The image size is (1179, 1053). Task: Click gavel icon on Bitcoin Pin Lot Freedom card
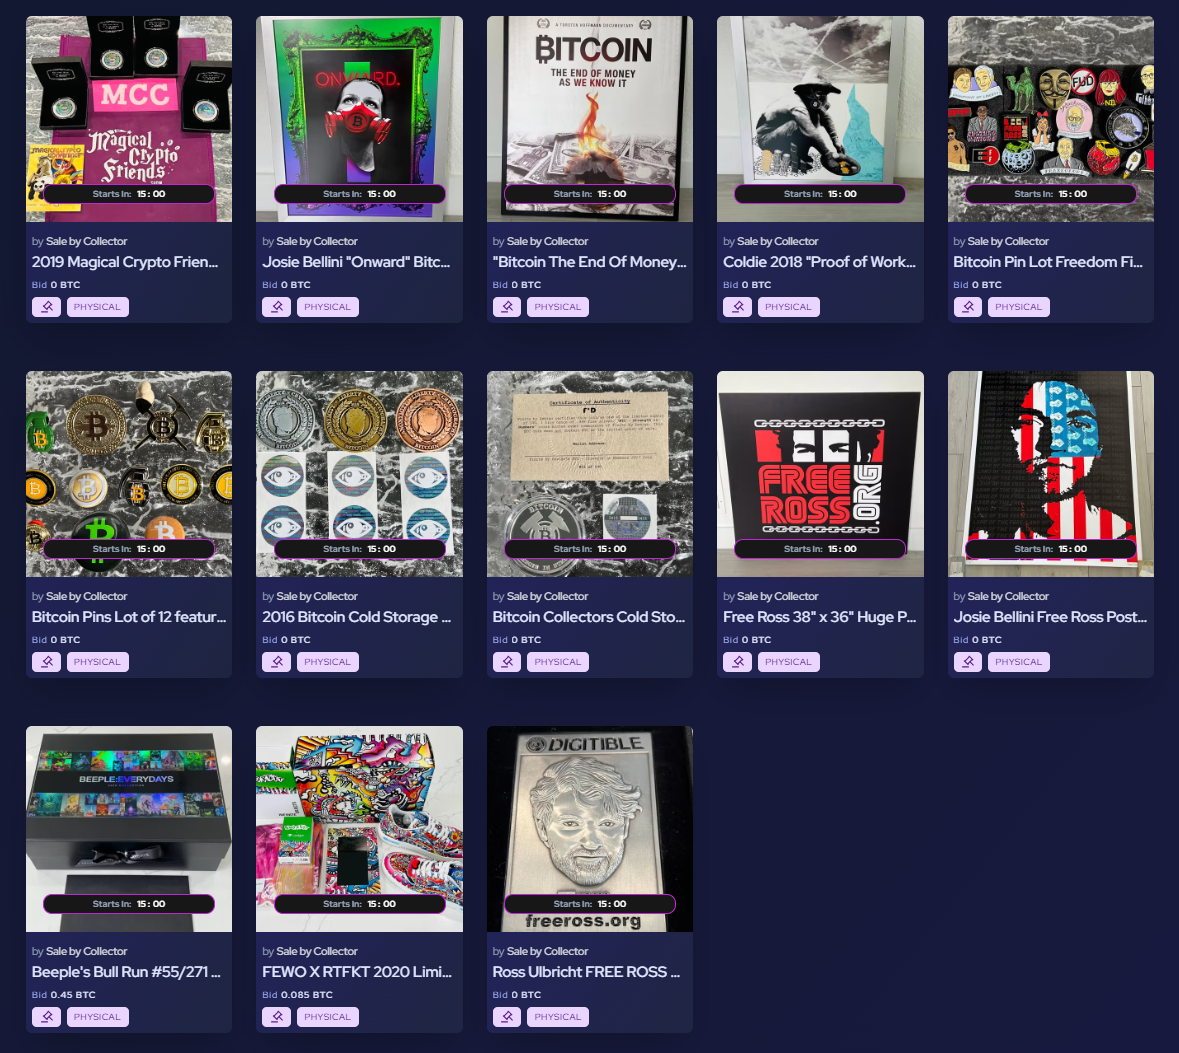[x=968, y=307]
